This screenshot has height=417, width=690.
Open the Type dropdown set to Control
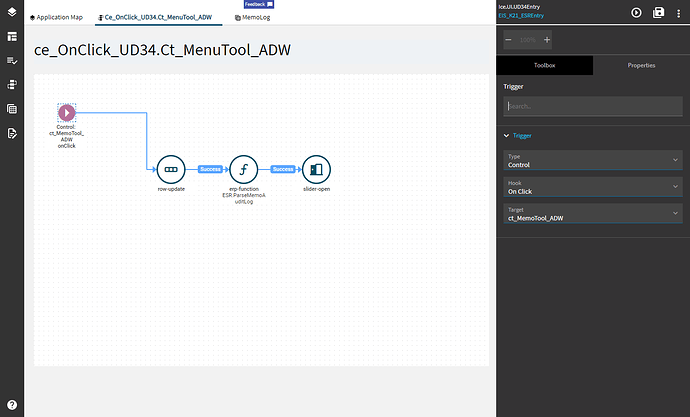[x=593, y=161]
